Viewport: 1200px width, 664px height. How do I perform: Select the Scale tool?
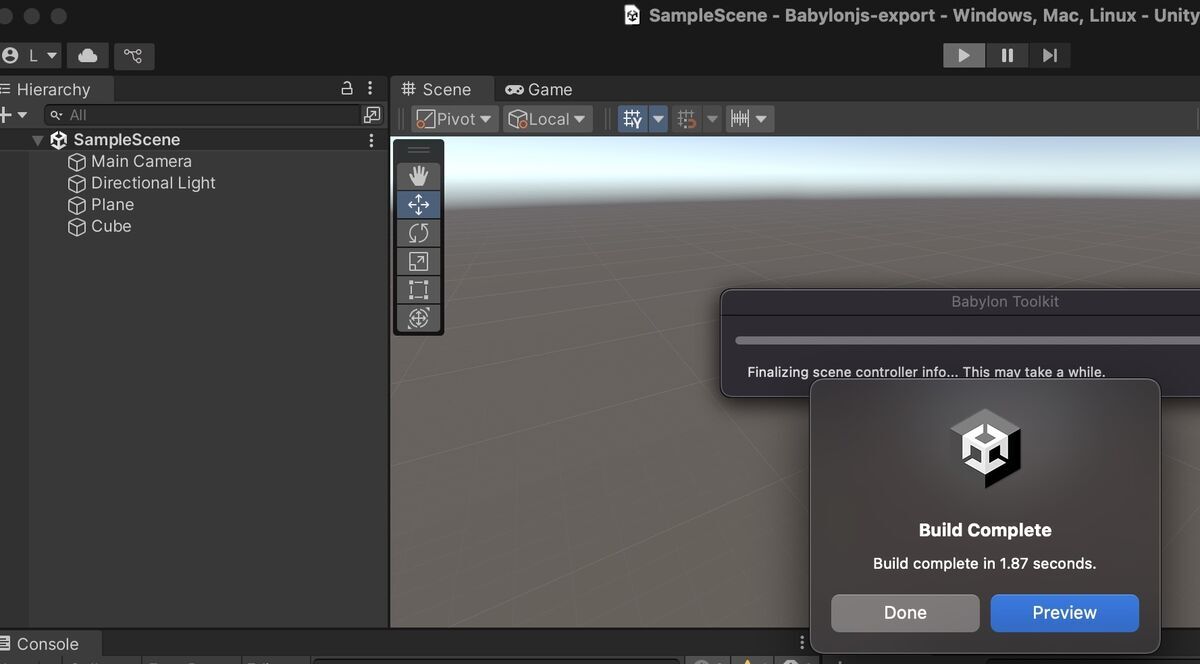coord(418,262)
